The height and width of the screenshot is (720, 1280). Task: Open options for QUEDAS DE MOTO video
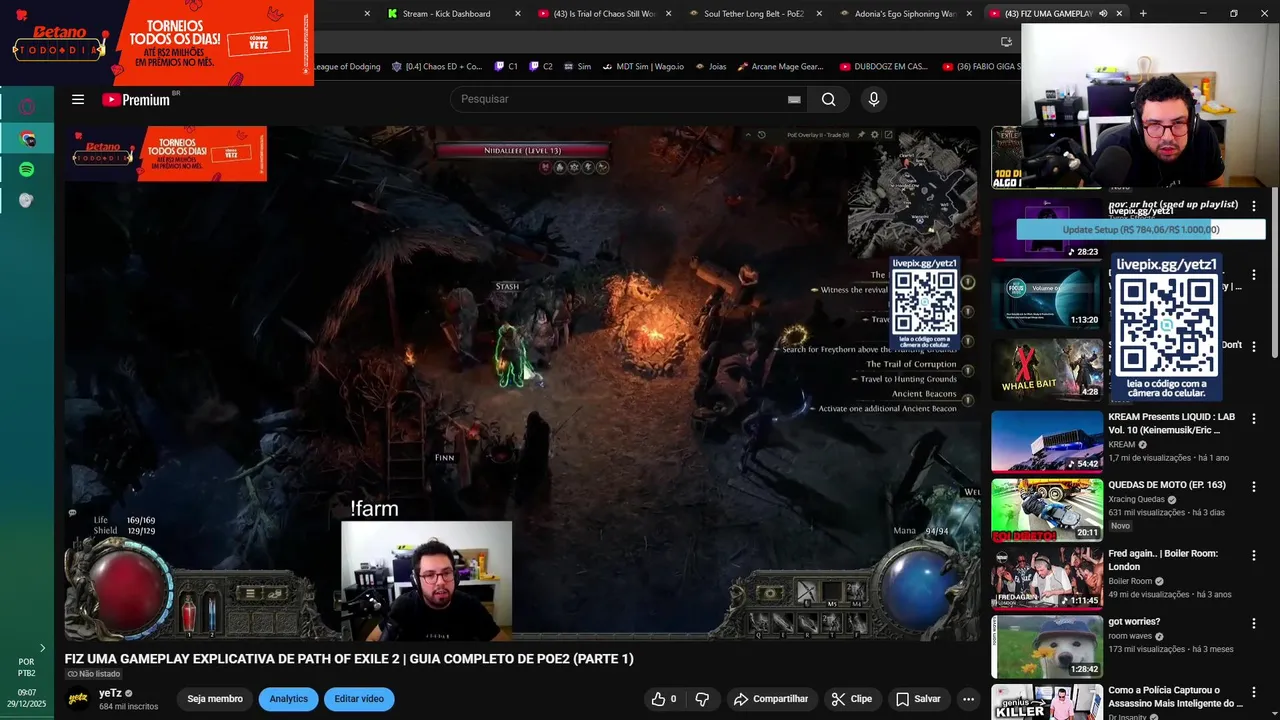tap(1254, 487)
